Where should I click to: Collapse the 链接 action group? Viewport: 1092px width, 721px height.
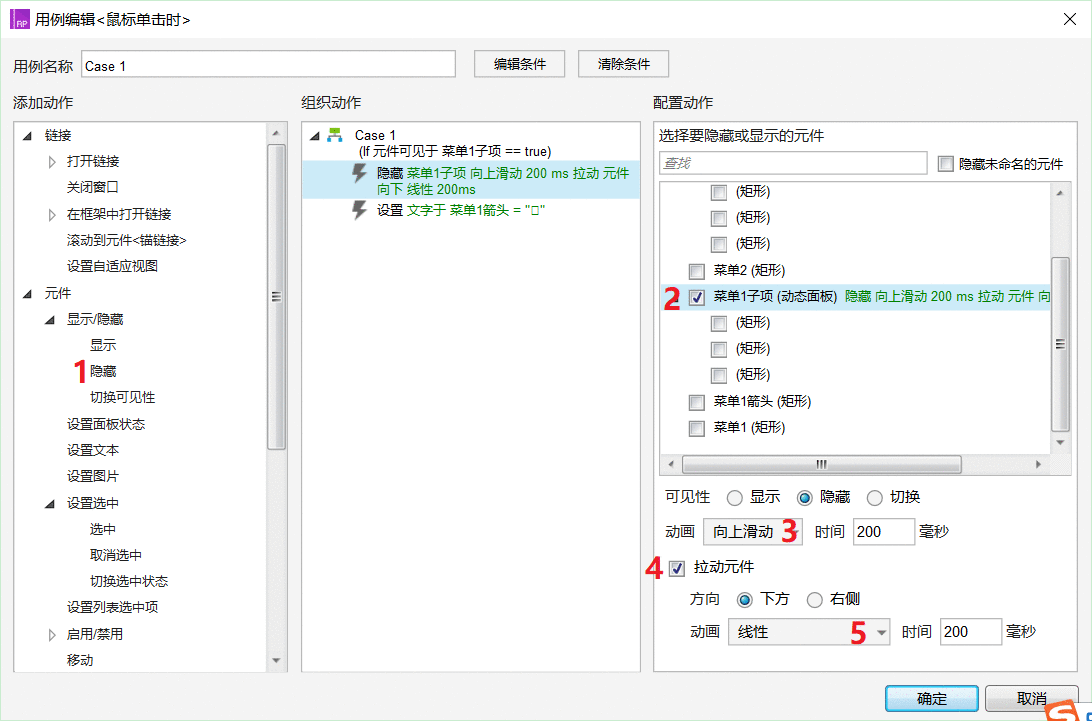tap(26, 135)
